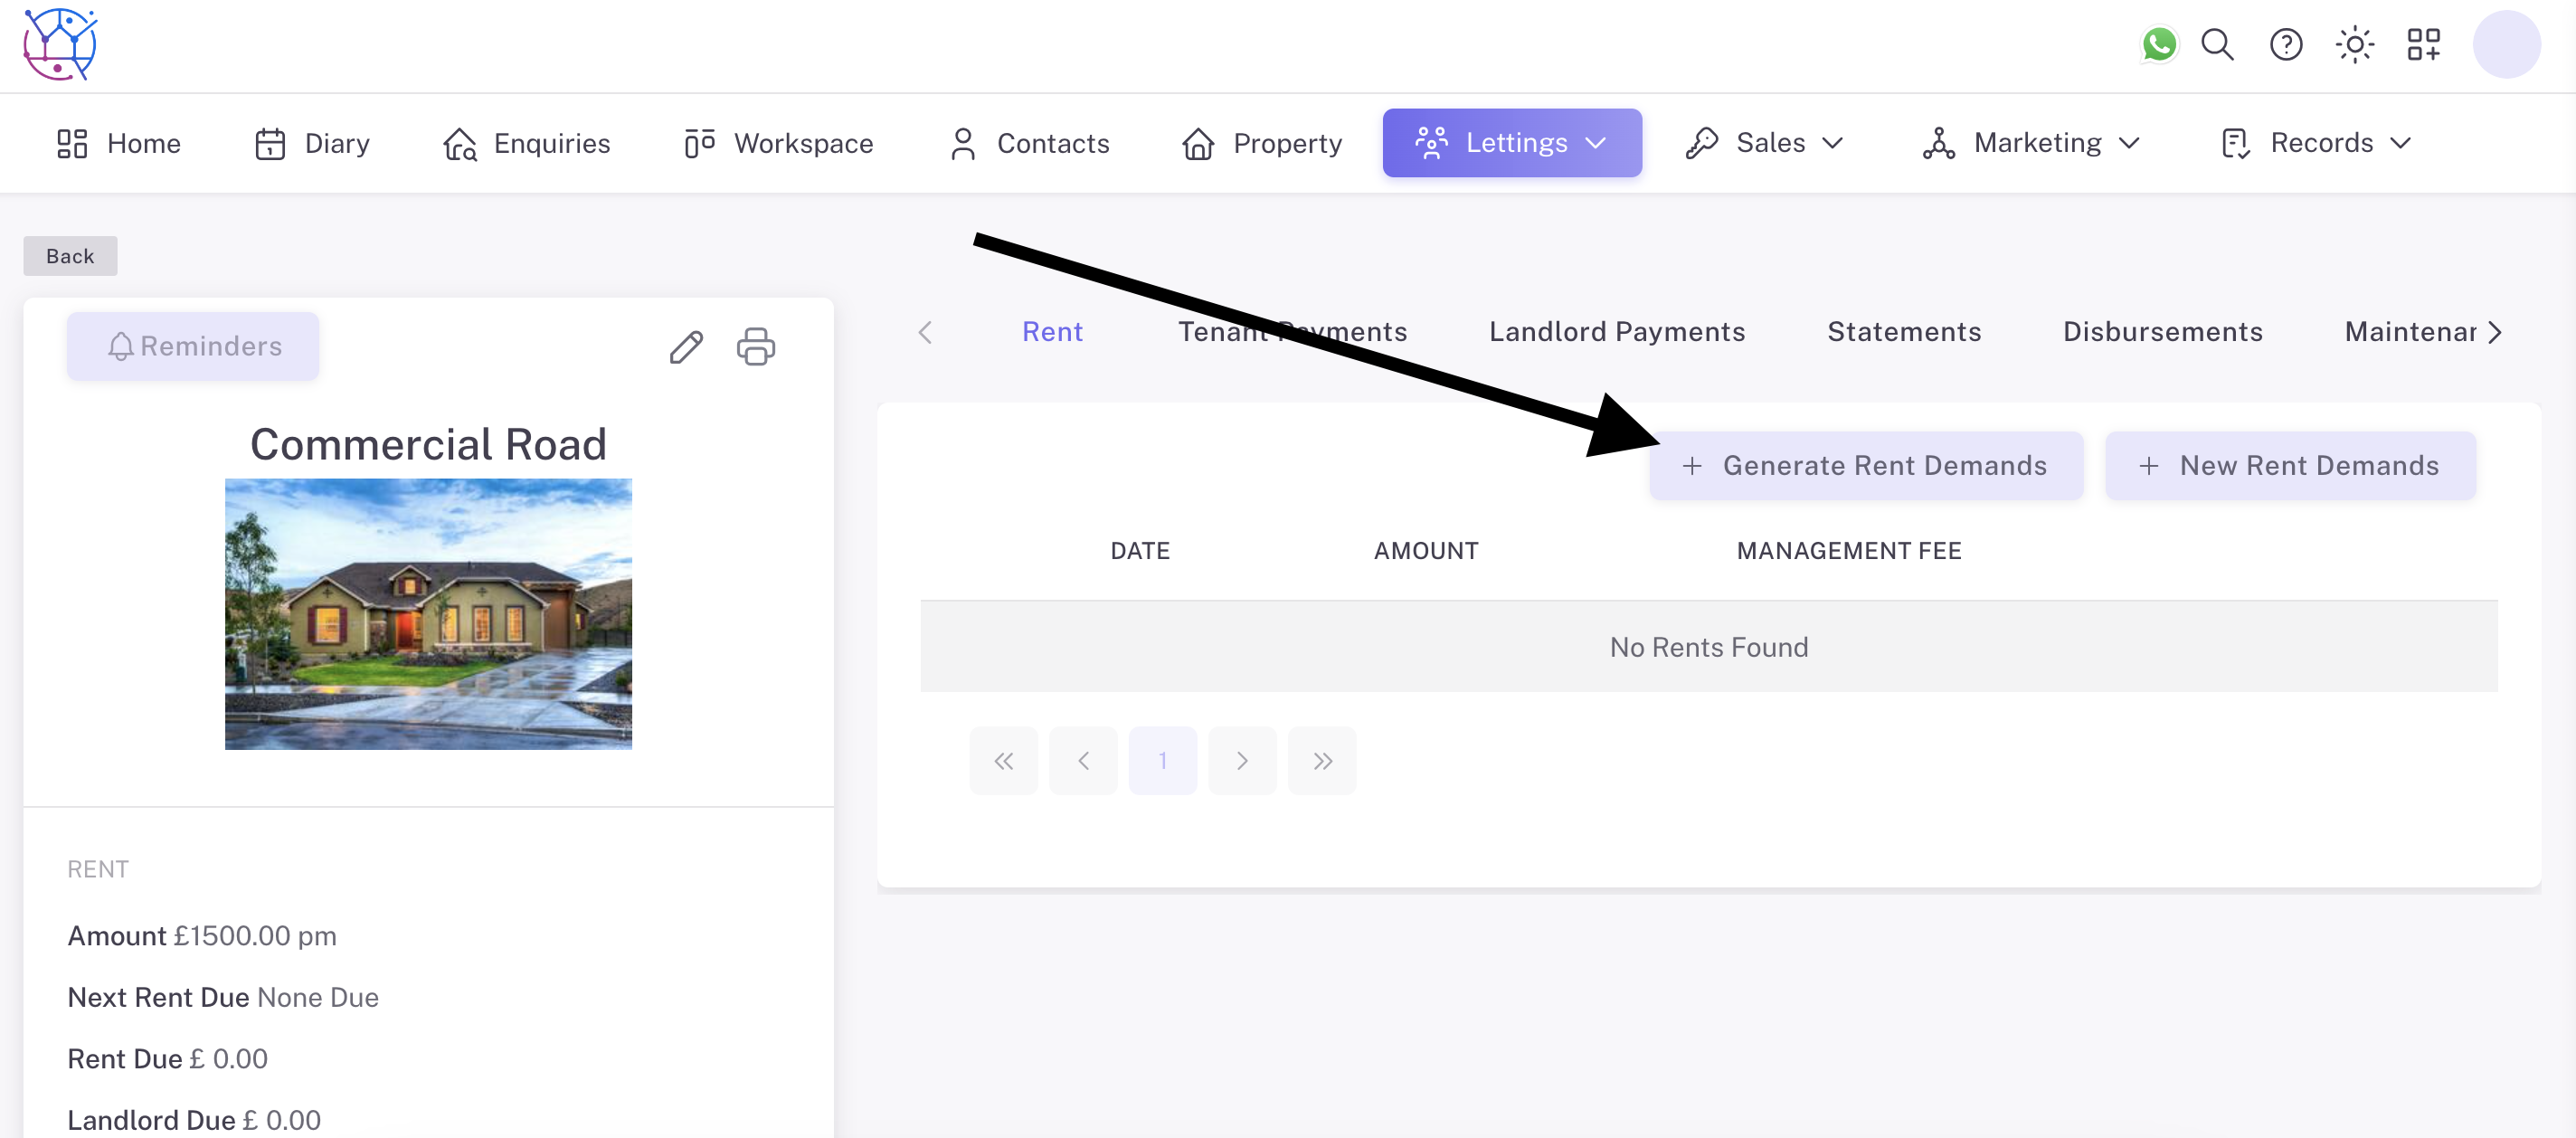Expand the Sales dropdown menu
This screenshot has width=2576, height=1138.
click(x=1765, y=143)
